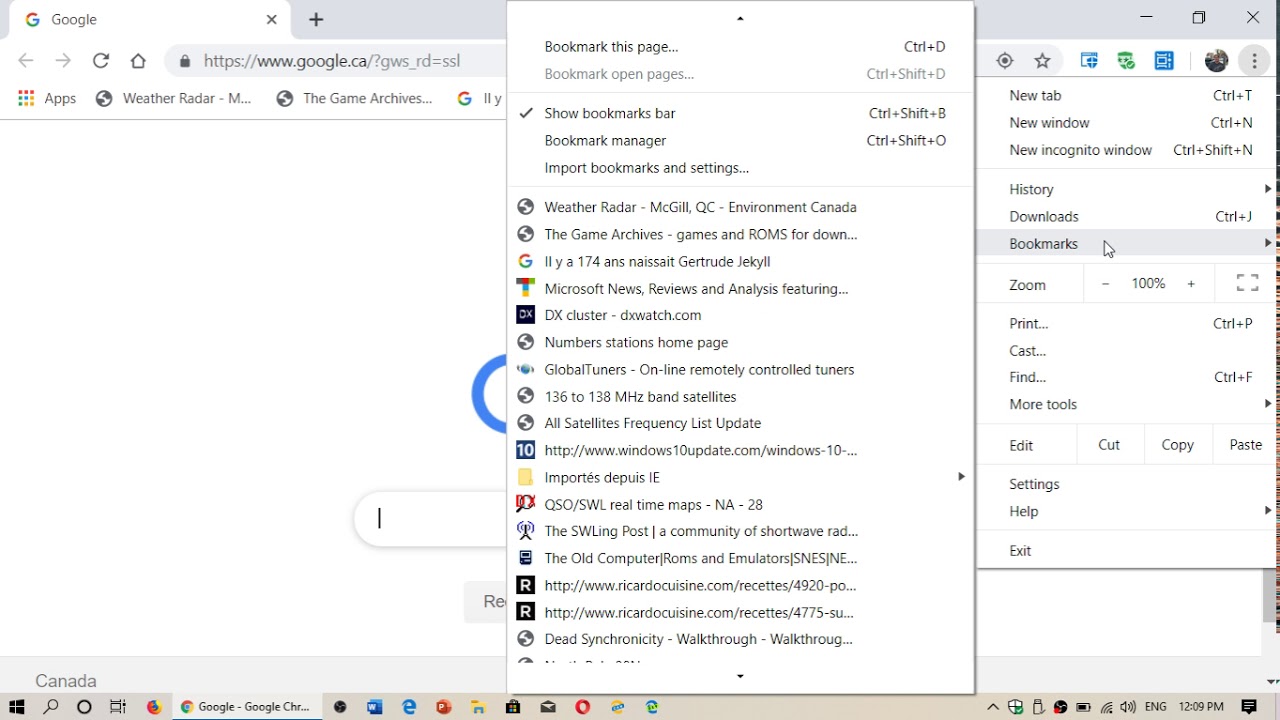Open a new tab with plus button
Viewport: 1280px width, 720px height.
(x=316, y=19)
